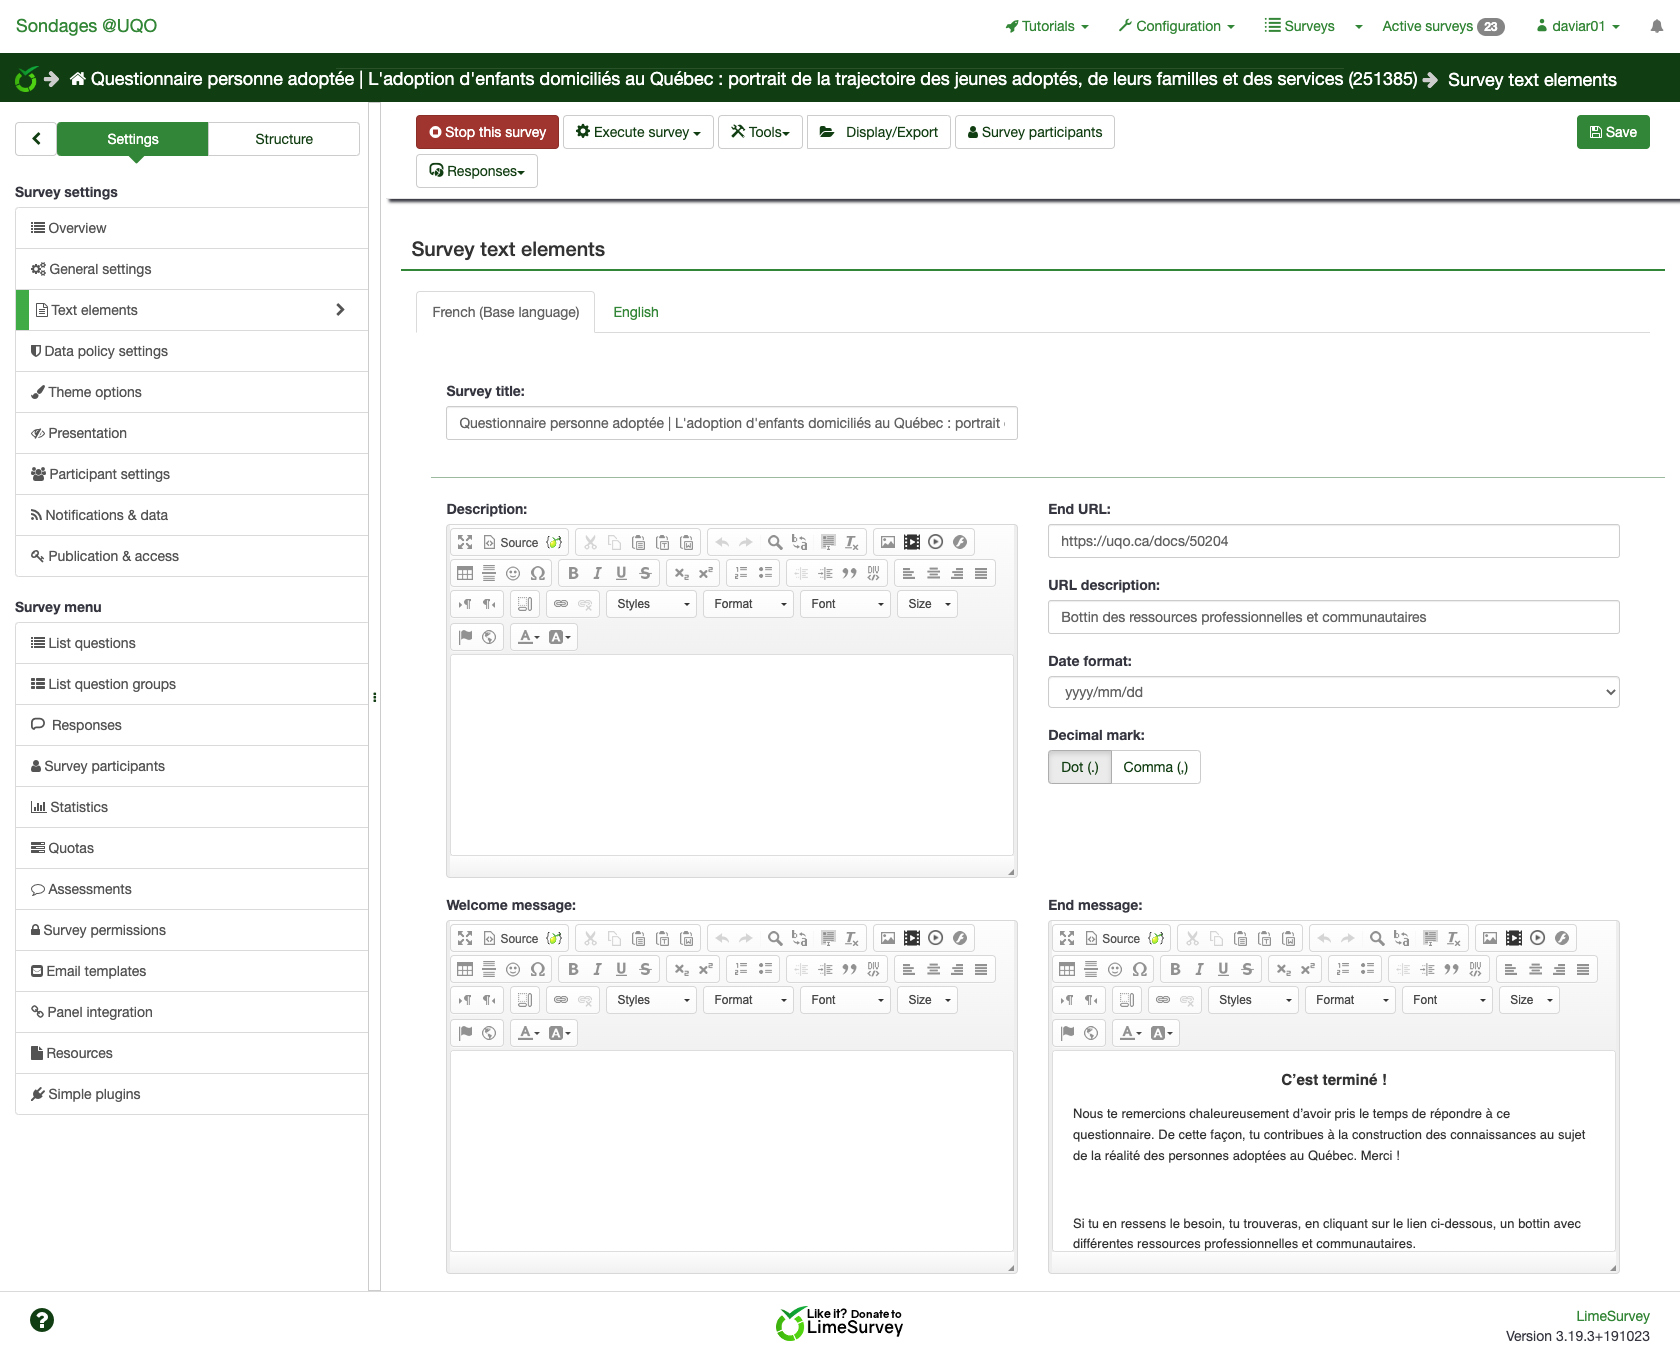The height and width of the screenshot is (1352, 1680).
Task: Switch to the English language tab
Action: [x=635, y=312]
